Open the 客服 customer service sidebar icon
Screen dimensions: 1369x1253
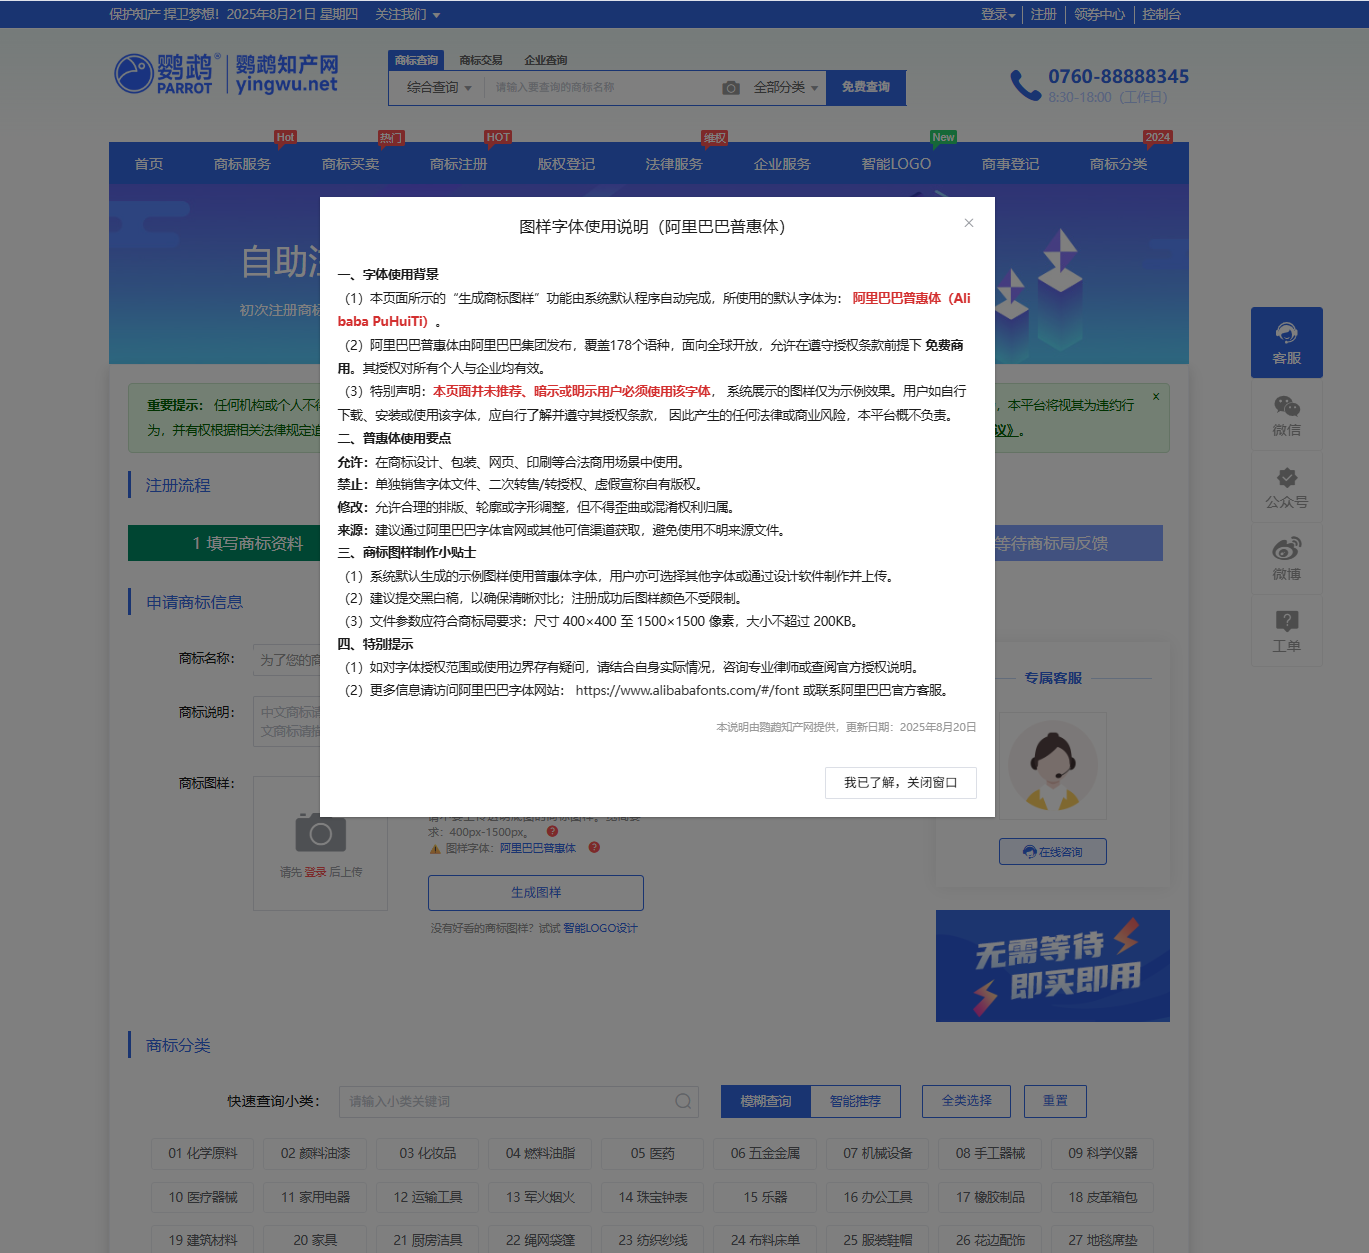pyautogui.click(x=1286, y=342)
